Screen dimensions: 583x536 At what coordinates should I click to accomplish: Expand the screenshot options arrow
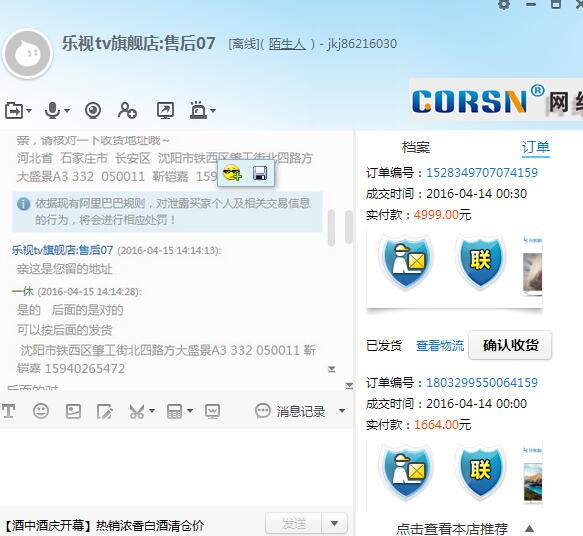152,411
